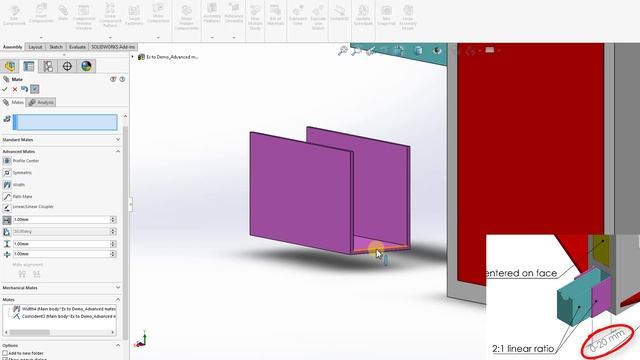Adjust the maximum value spinner

113,244
